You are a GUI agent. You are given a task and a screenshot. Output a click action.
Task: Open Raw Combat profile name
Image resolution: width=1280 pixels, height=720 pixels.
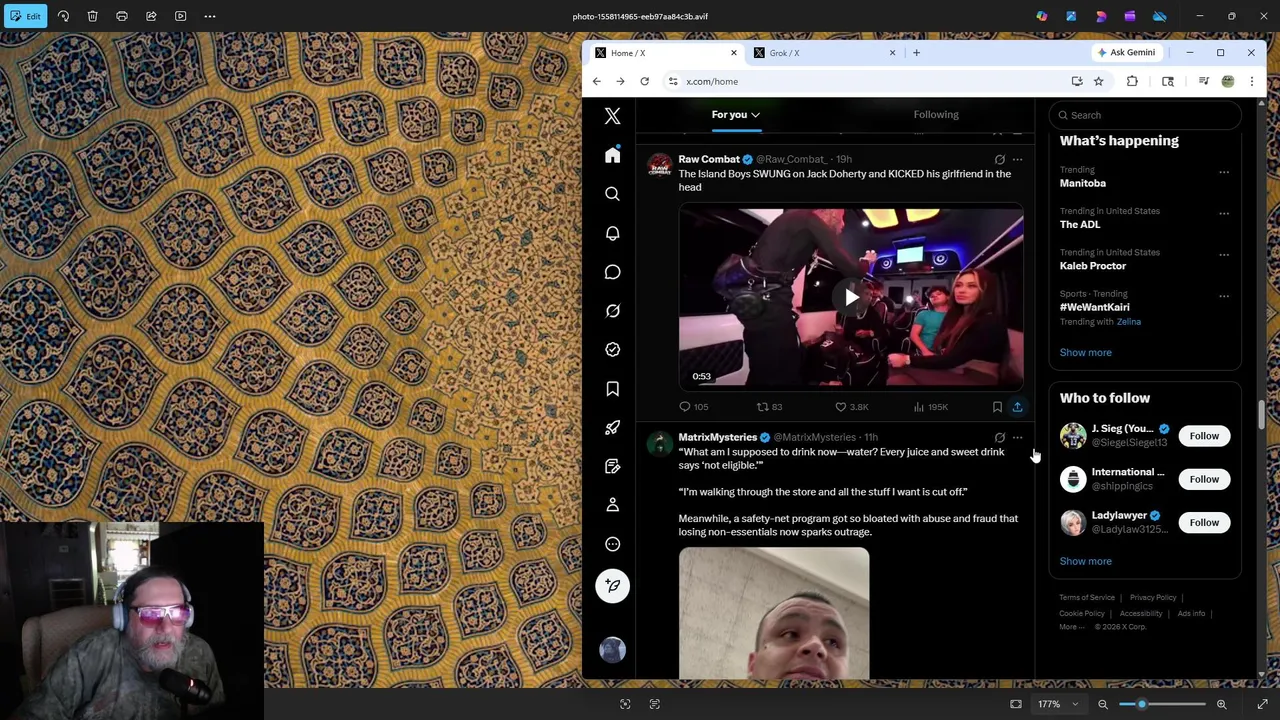click(x=708, y=159)
